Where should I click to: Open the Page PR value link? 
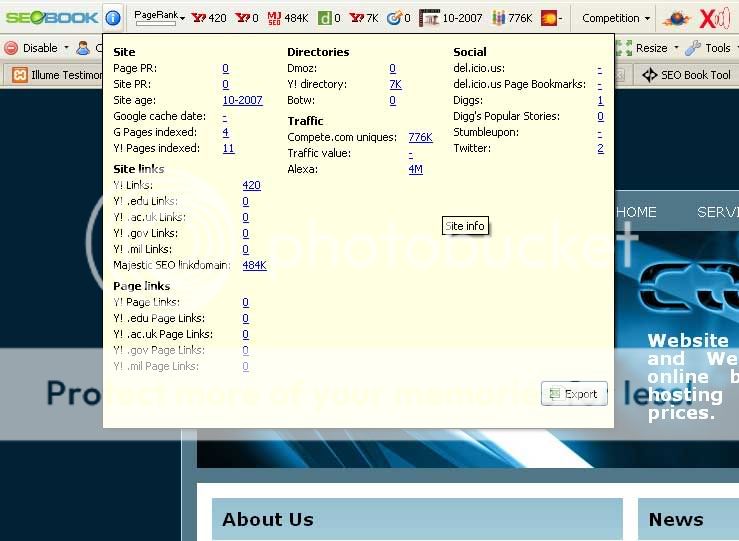pos(225,68)
